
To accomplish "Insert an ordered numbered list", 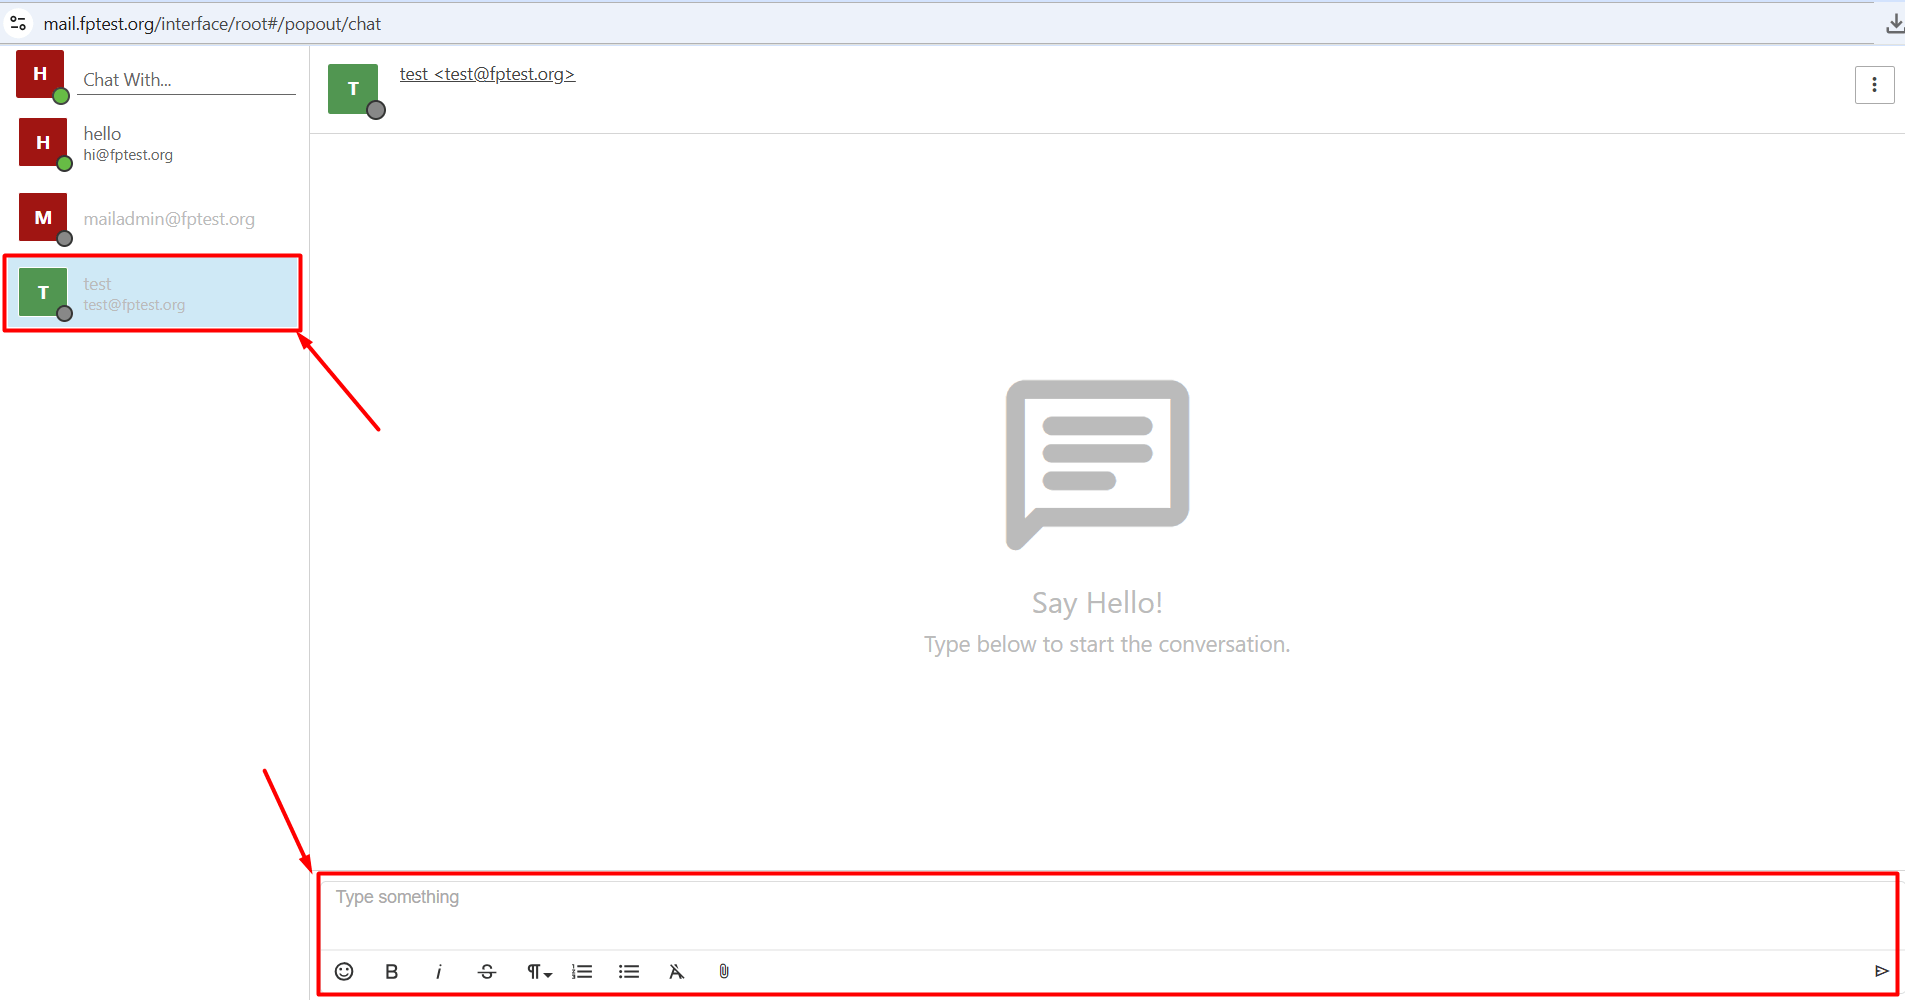I will coord(582,971).
